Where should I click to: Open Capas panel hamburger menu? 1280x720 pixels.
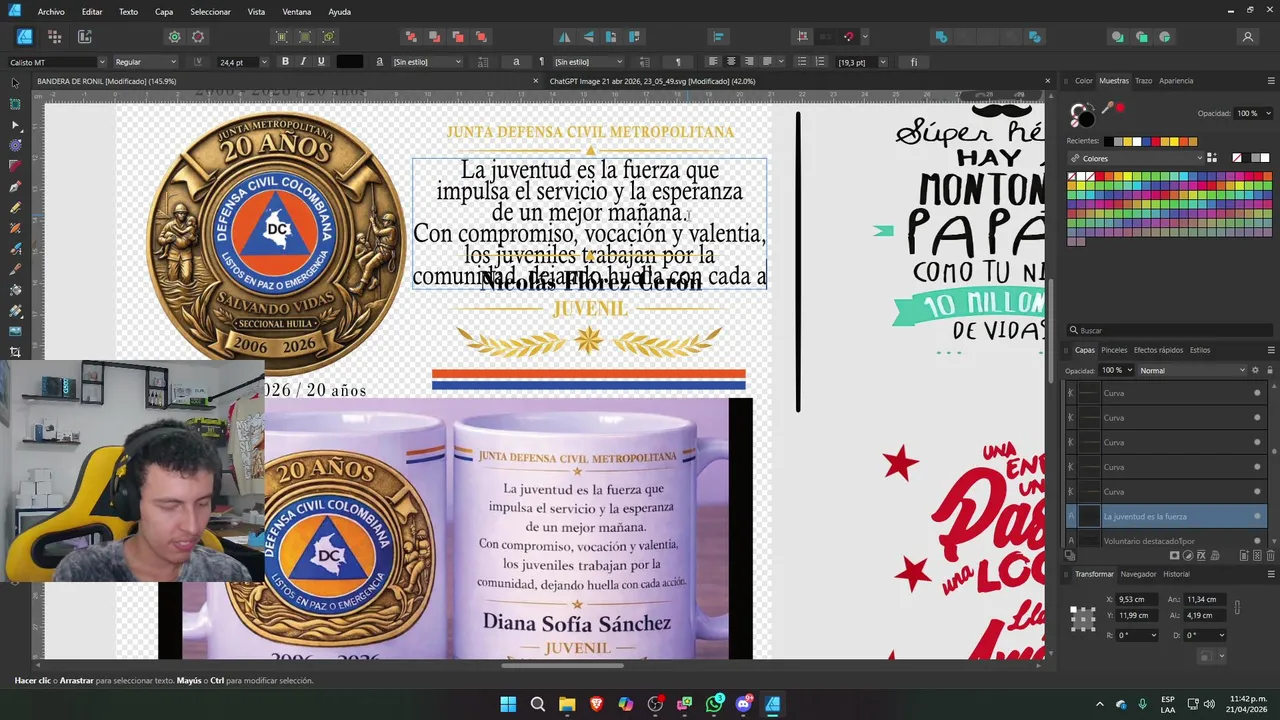pos(1271,350)
